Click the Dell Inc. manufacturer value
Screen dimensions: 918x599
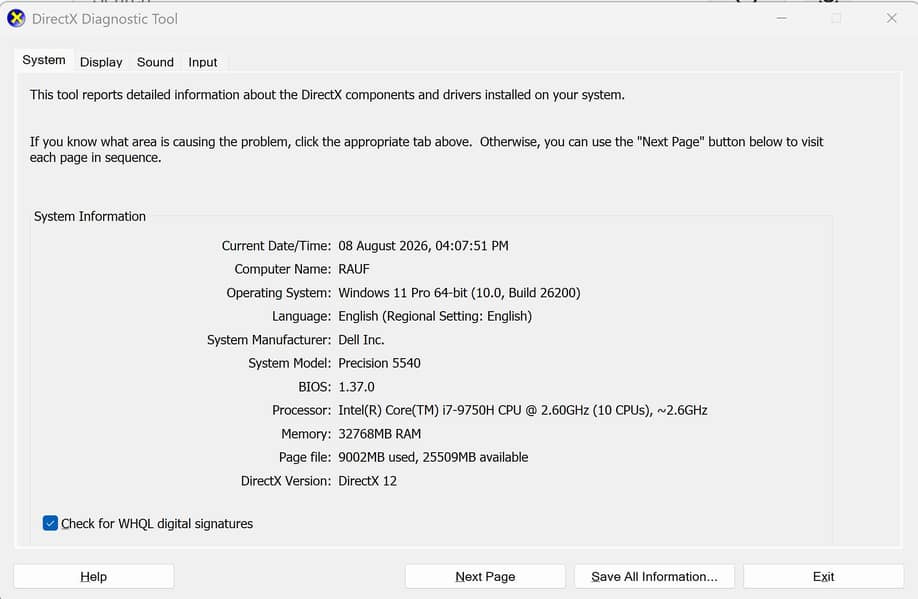(361, 340)
